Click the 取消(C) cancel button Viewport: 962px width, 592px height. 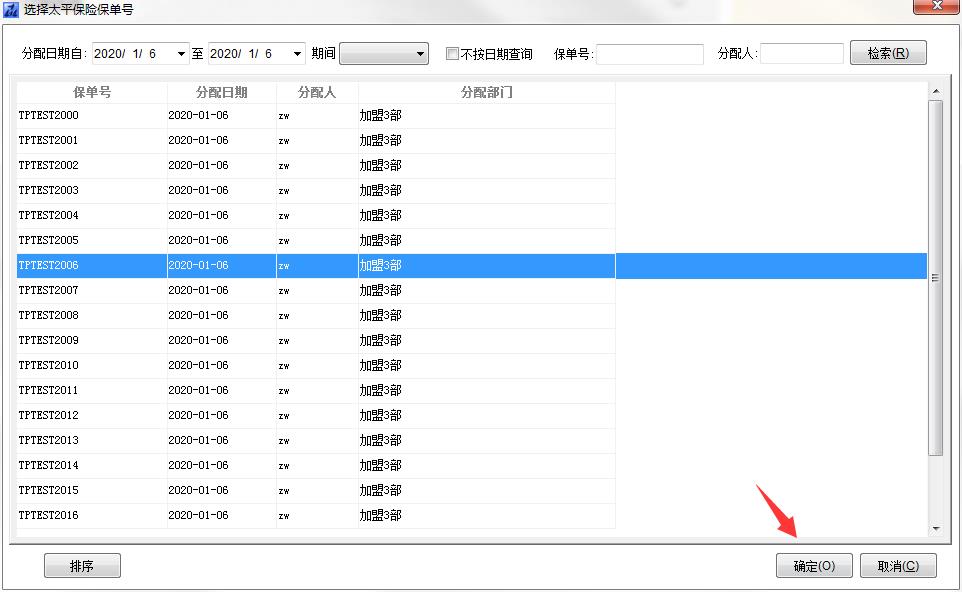[898, 566]
